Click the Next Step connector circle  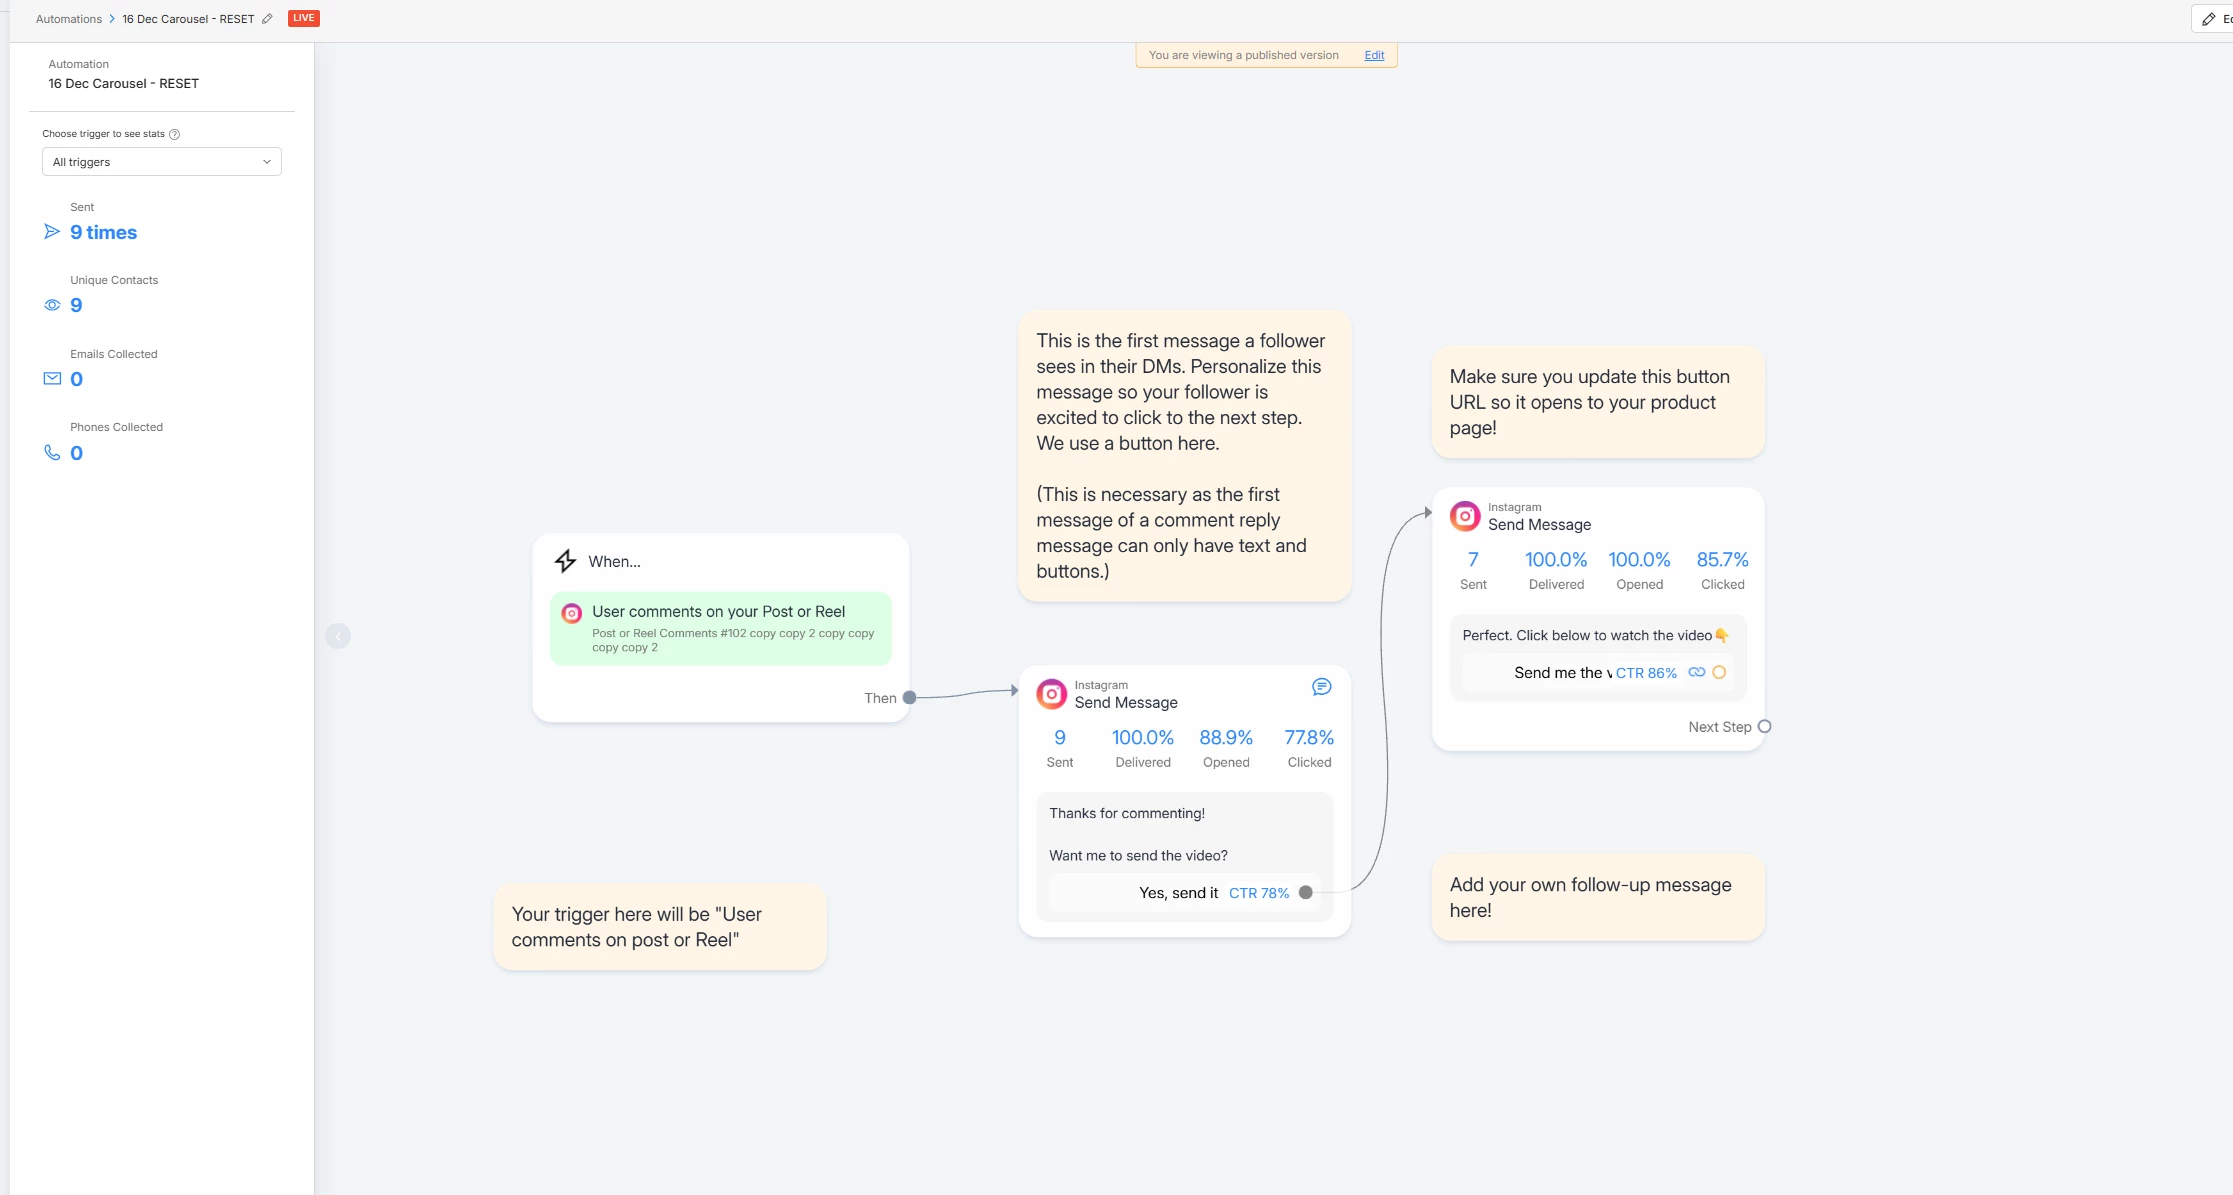(x=1764, y=727)
